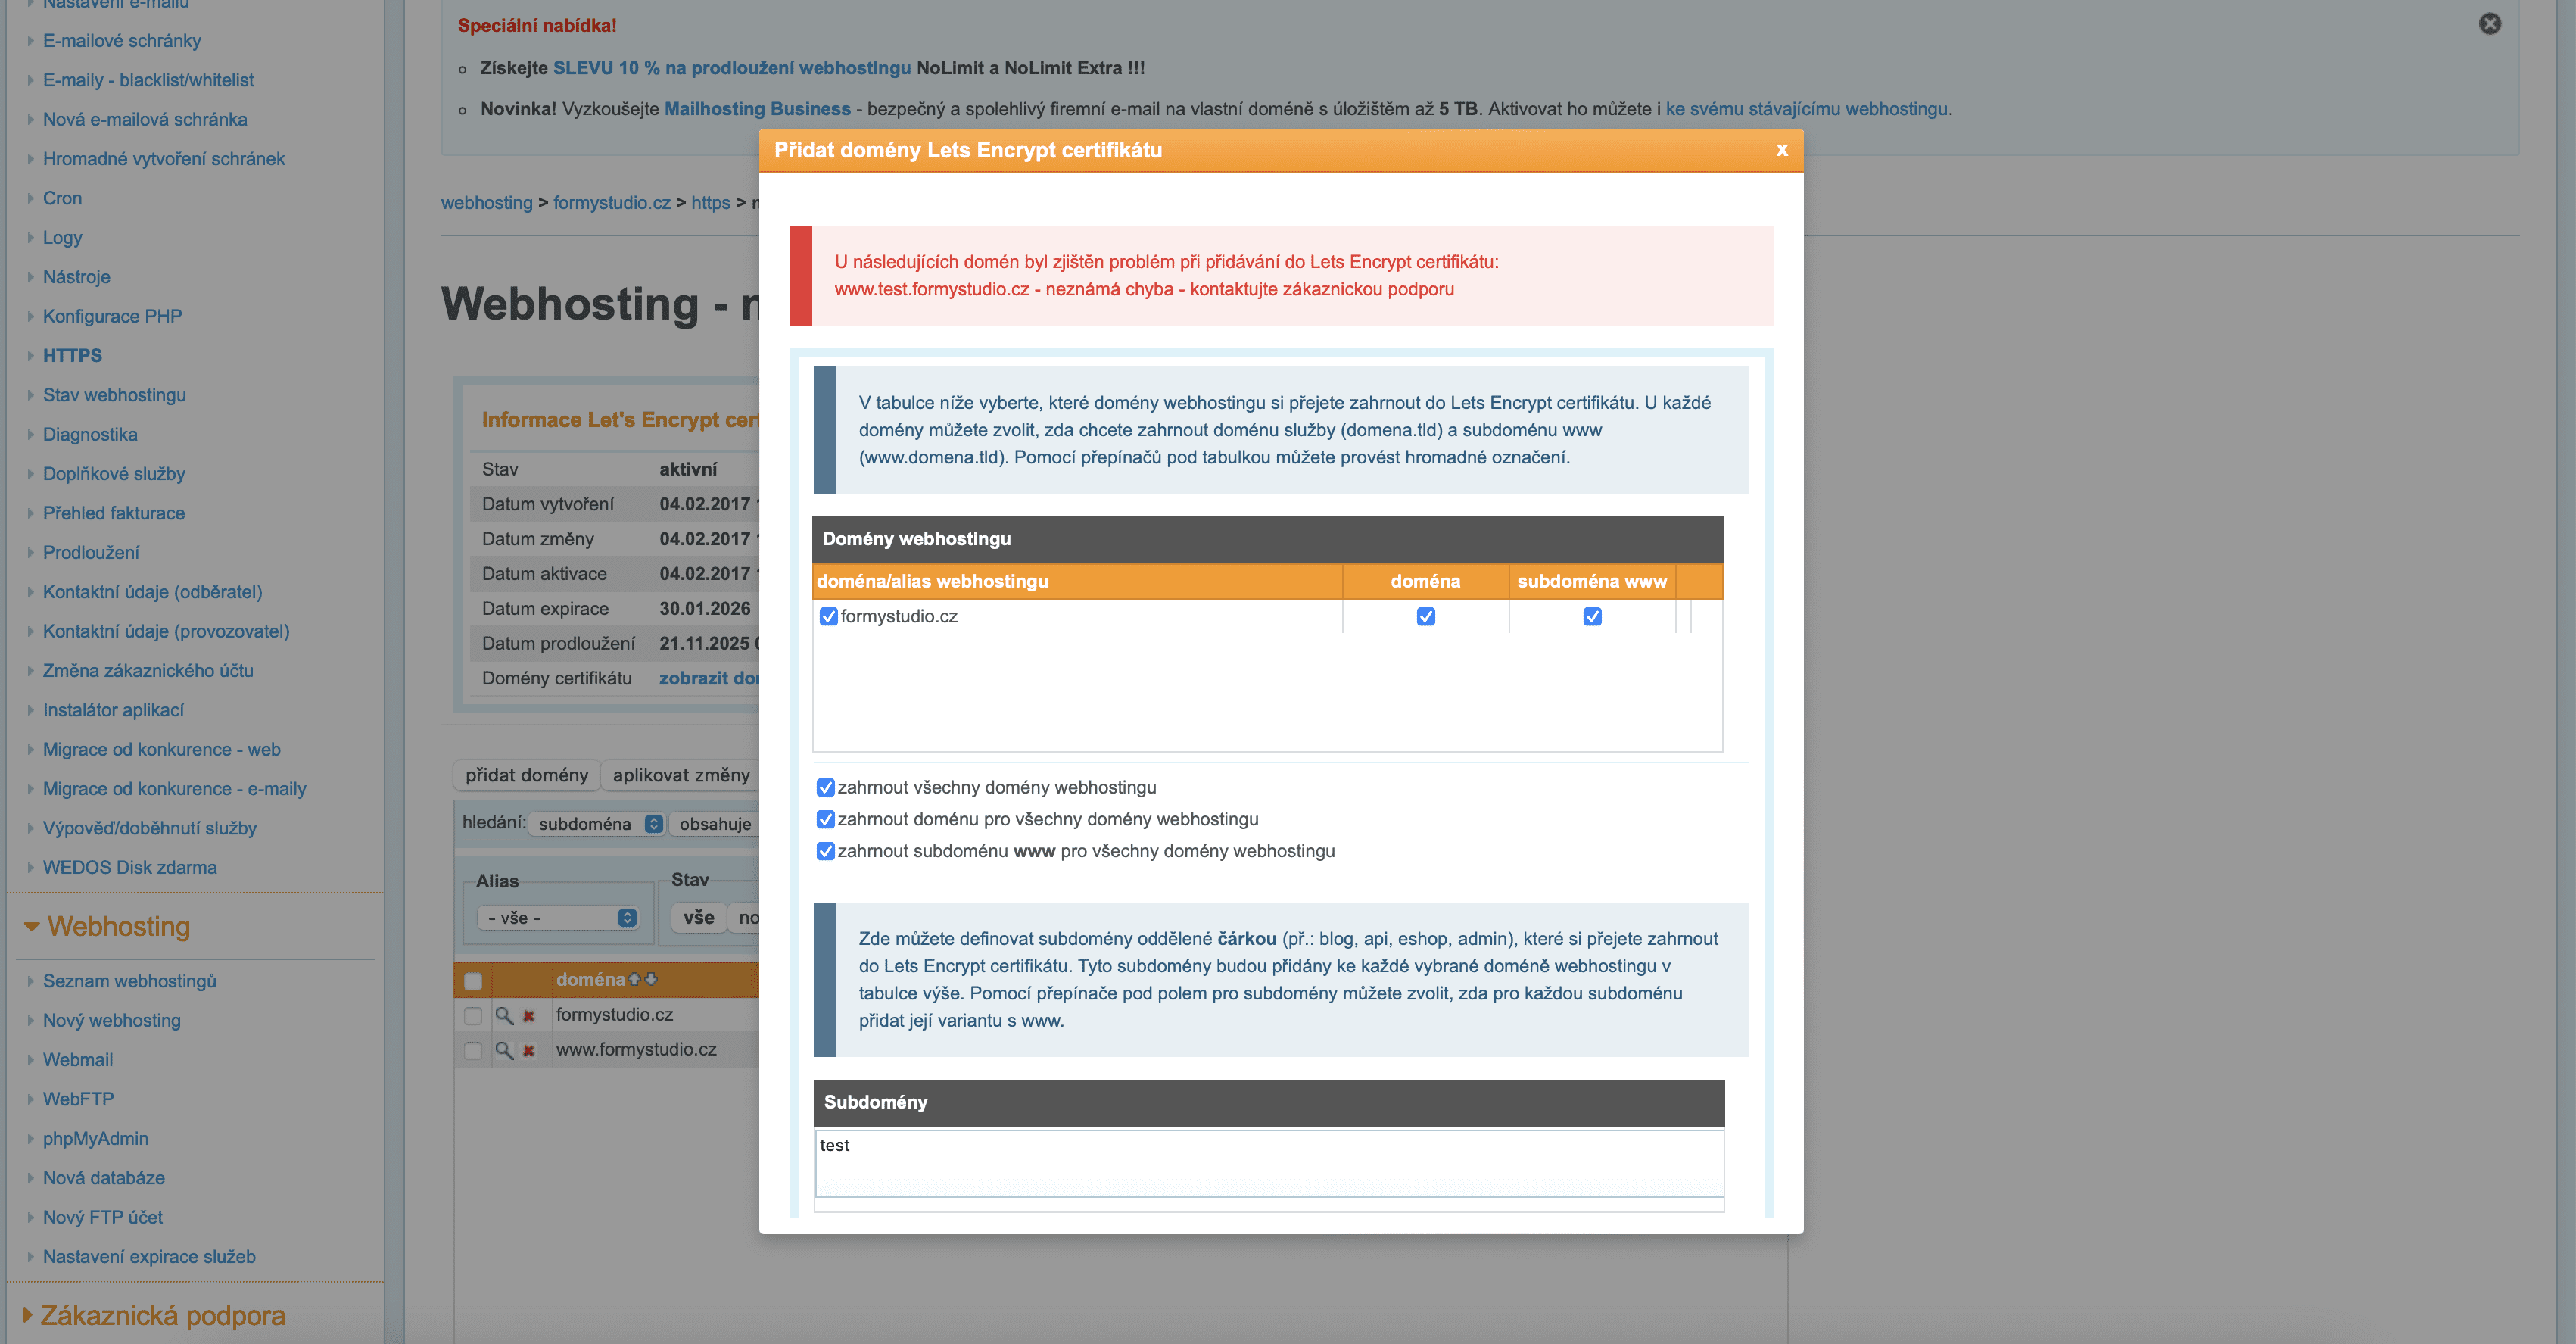Sort doména column ascending arrow
2576x1344 pixels.
[x=634, y=979]
